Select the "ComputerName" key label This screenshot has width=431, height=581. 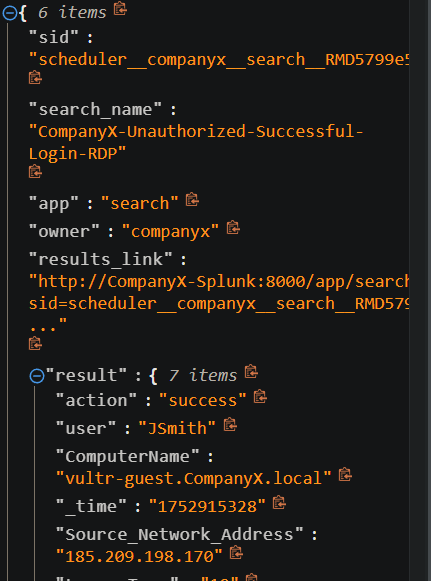128,456
